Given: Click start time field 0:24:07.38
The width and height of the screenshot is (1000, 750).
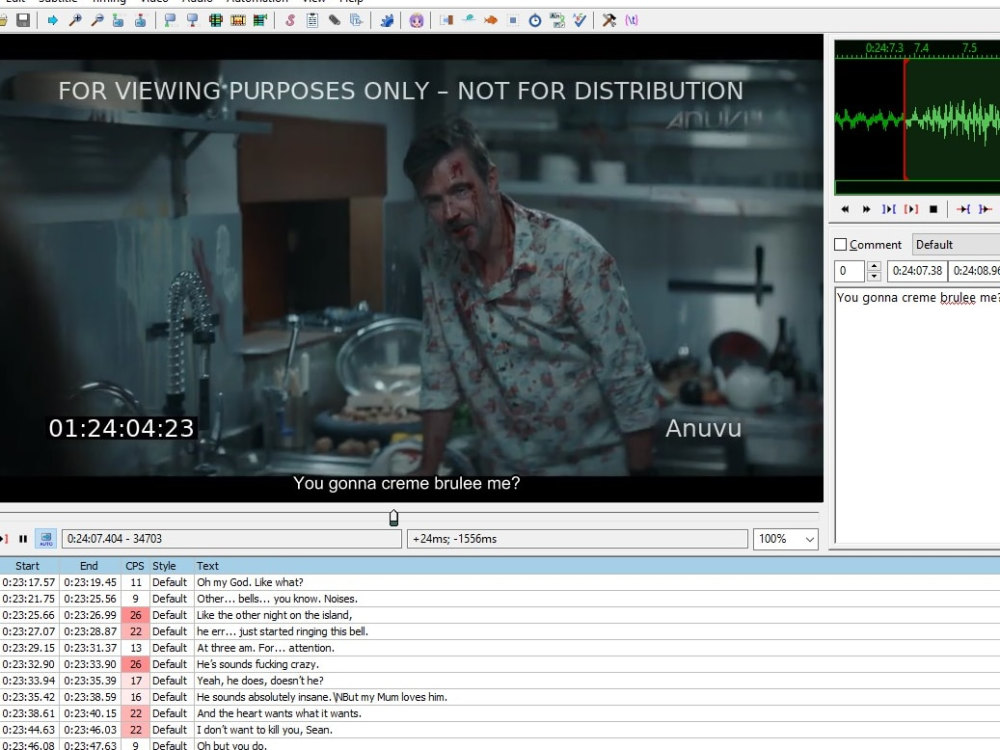Looking at the screenshot, I should 916,271.
